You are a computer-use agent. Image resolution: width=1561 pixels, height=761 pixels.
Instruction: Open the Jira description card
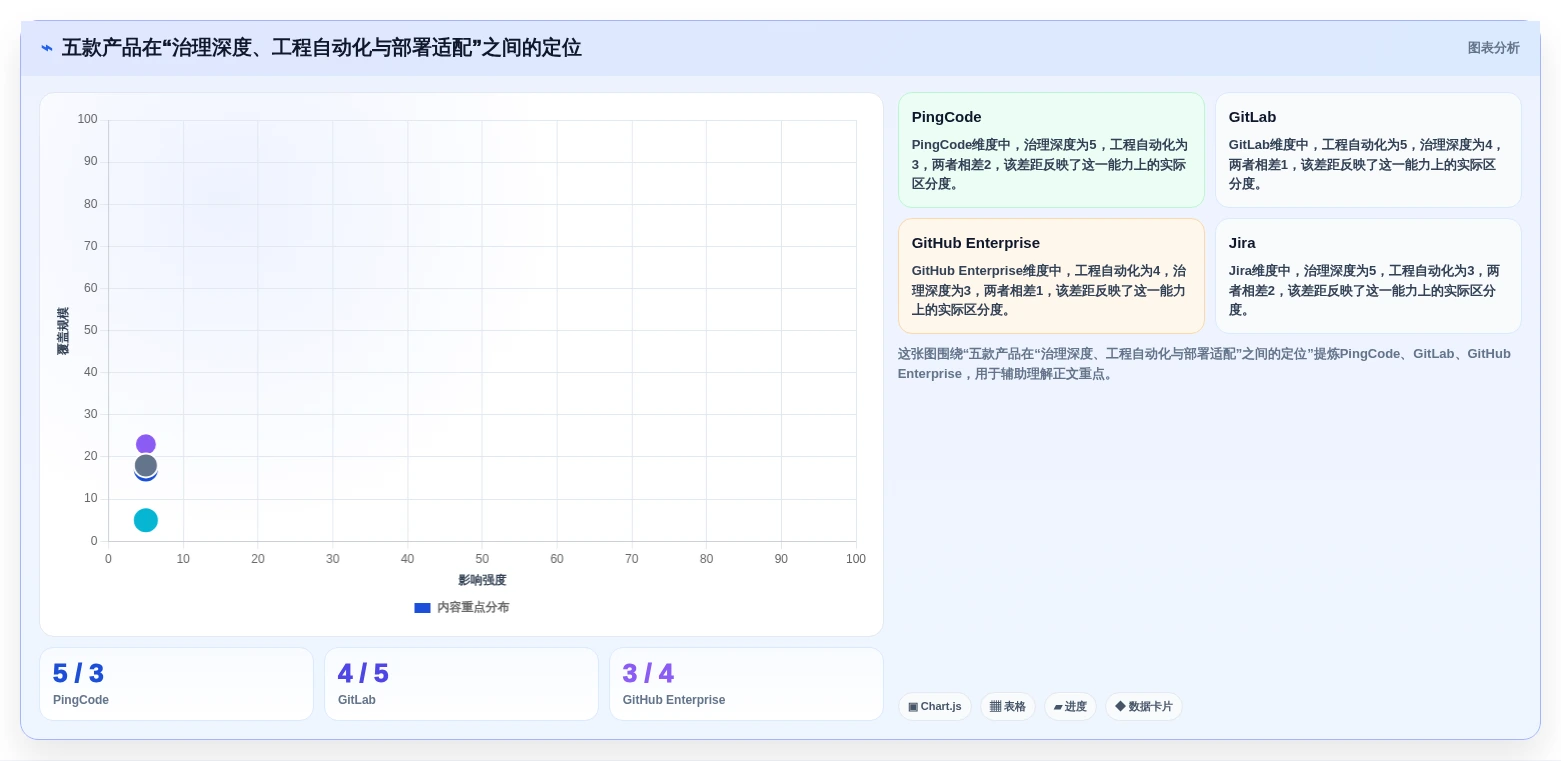1368,276
